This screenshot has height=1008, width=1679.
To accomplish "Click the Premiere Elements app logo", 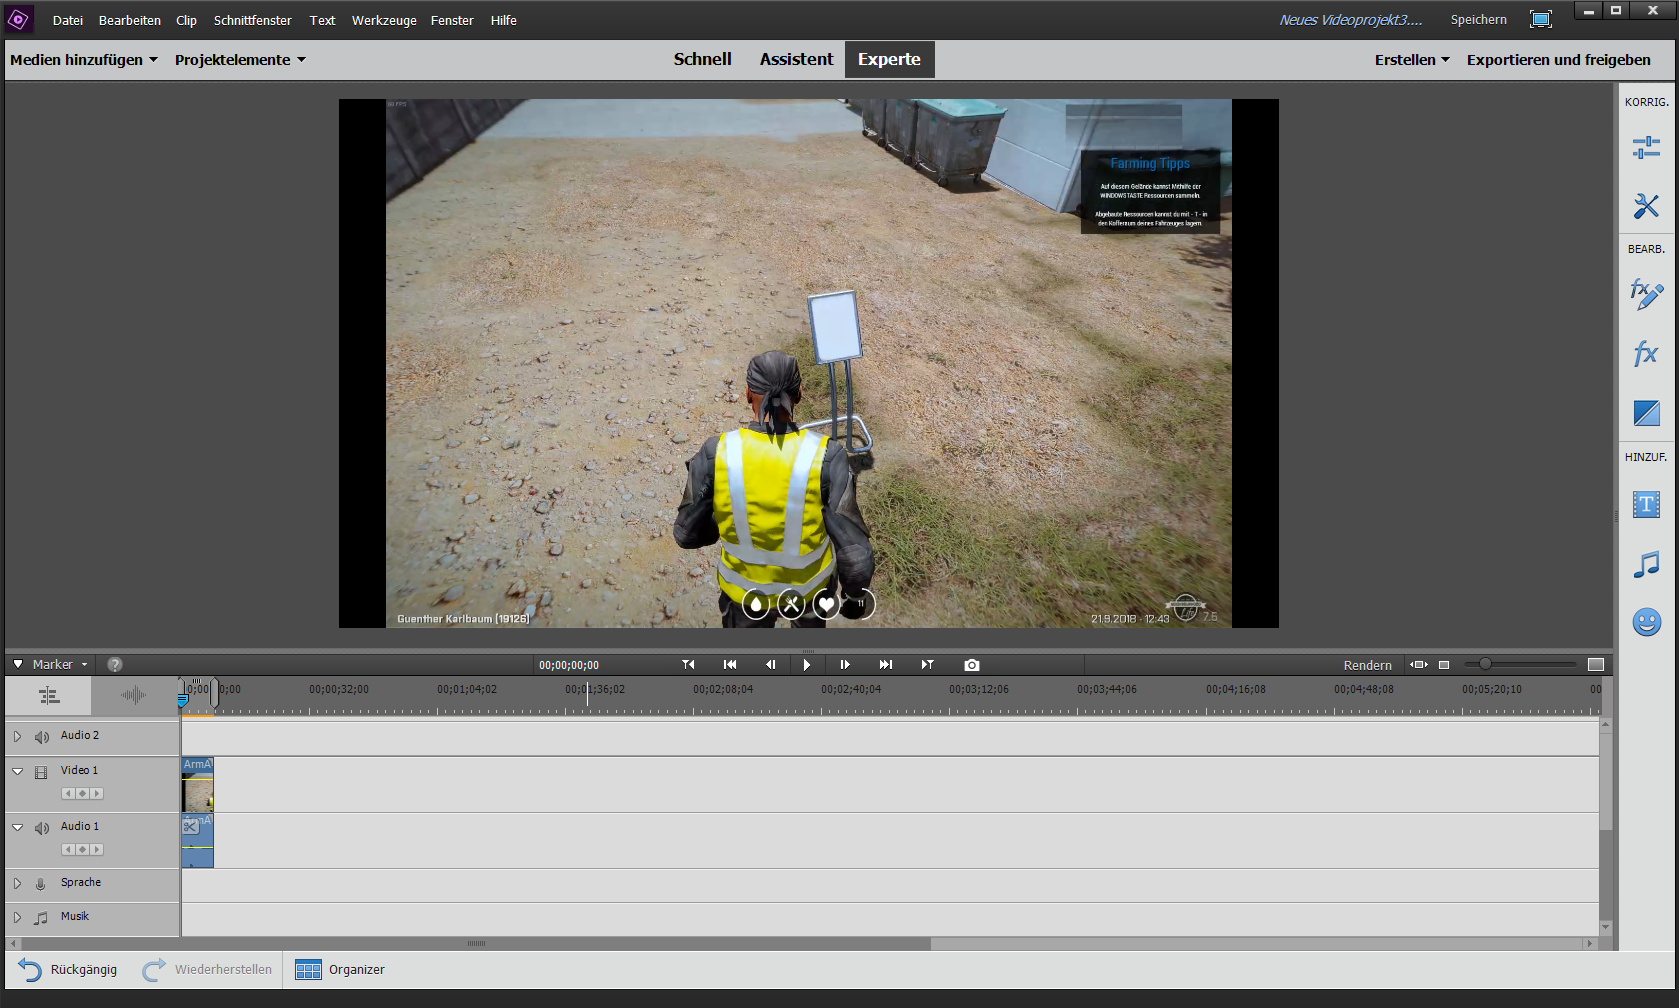I will point(18,19).
